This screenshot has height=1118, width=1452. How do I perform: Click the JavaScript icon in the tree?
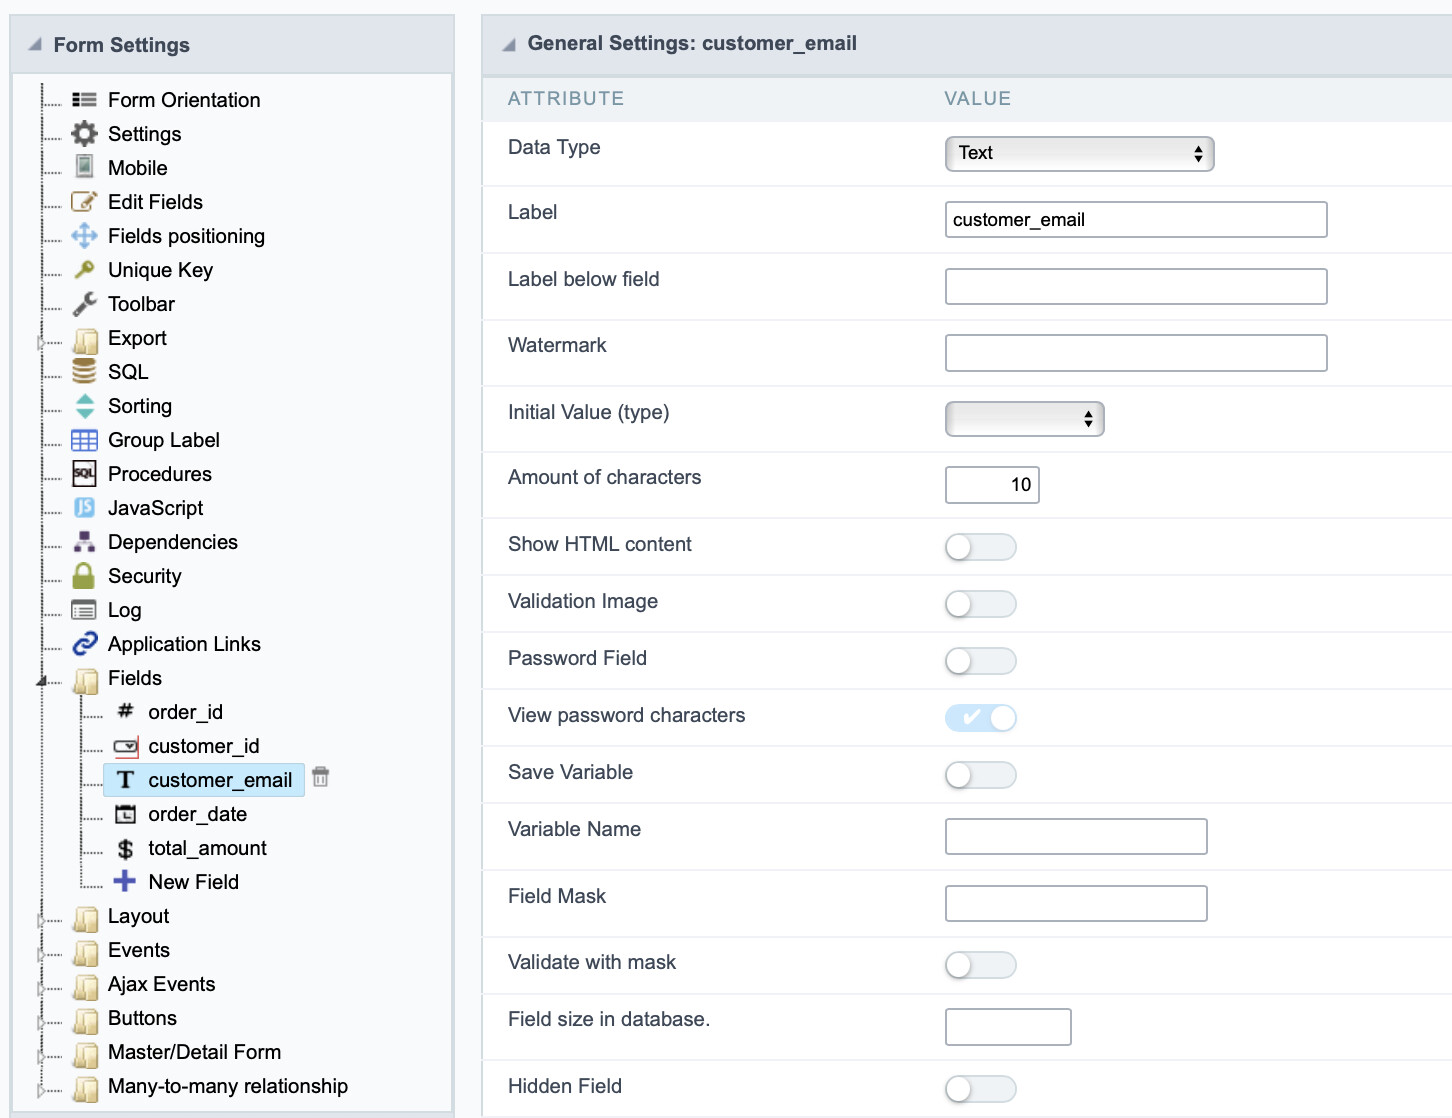point(84,508)
